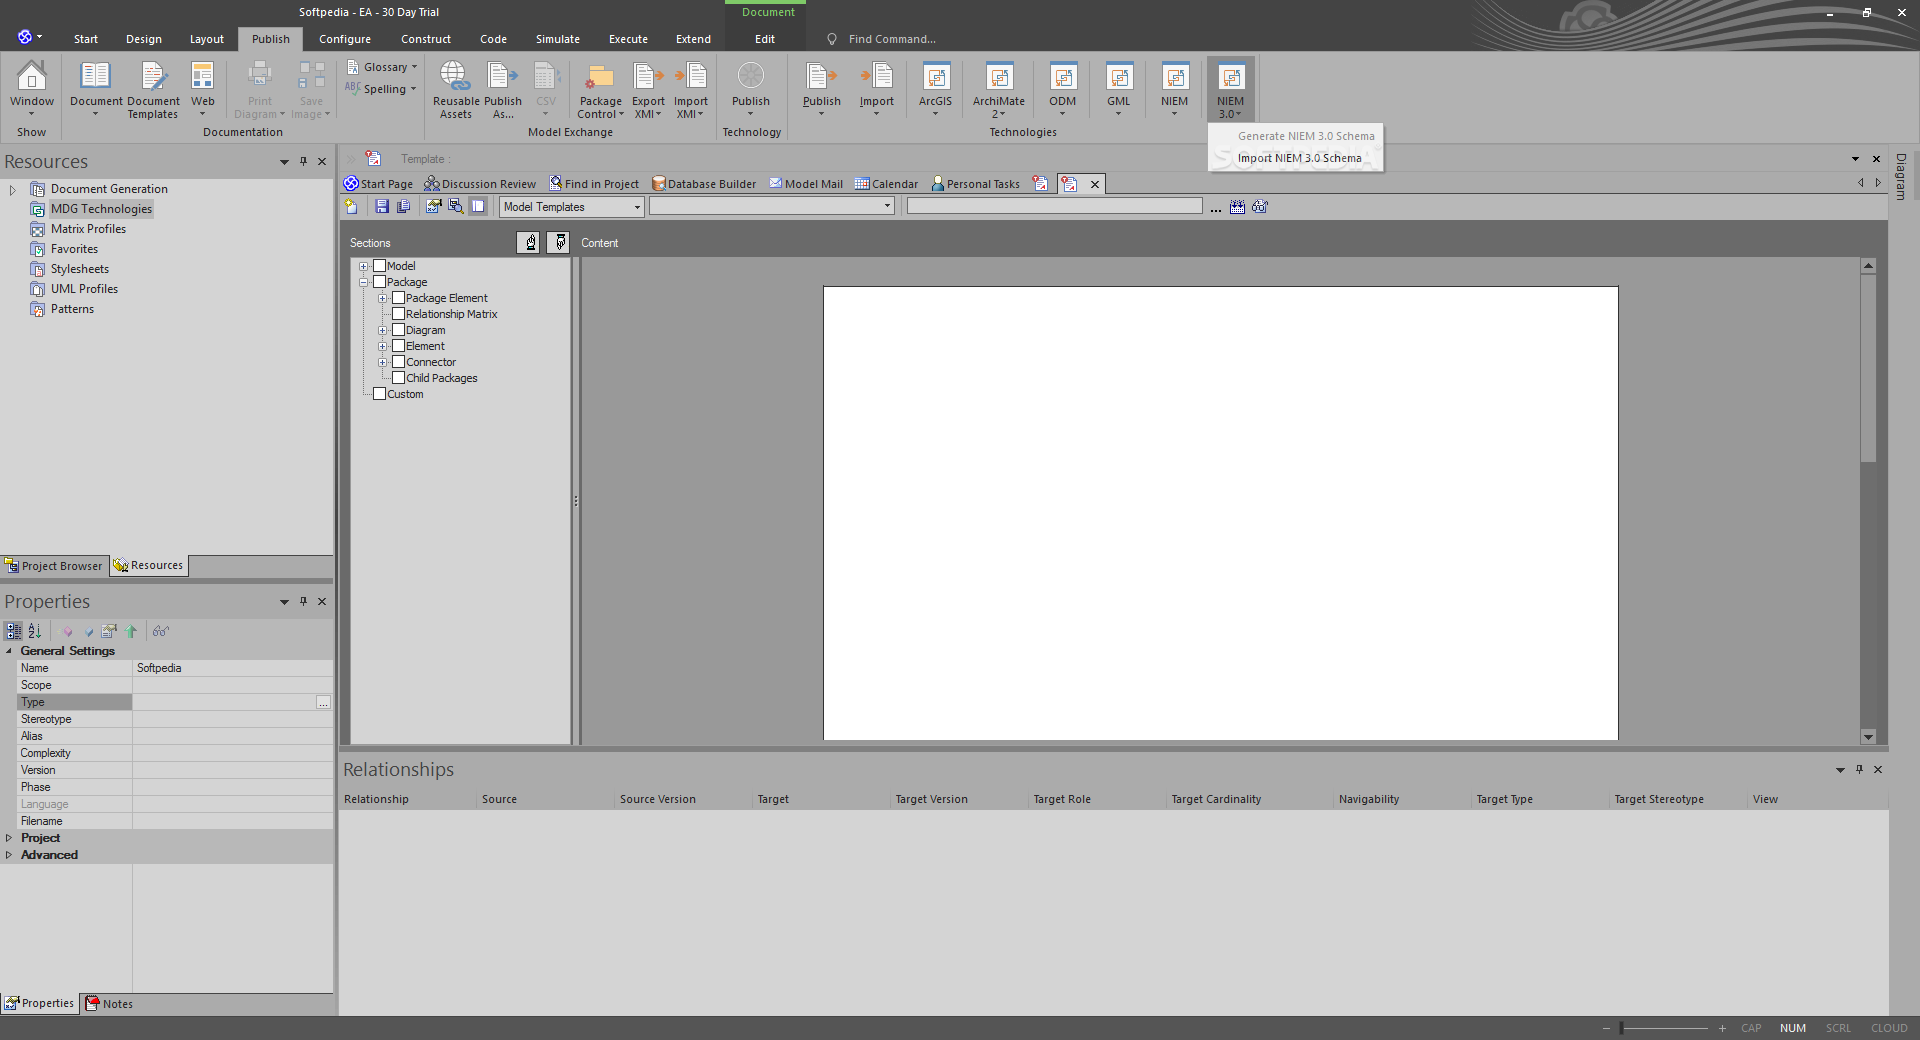Open the Window show button in ribbon

pos(32,88)
